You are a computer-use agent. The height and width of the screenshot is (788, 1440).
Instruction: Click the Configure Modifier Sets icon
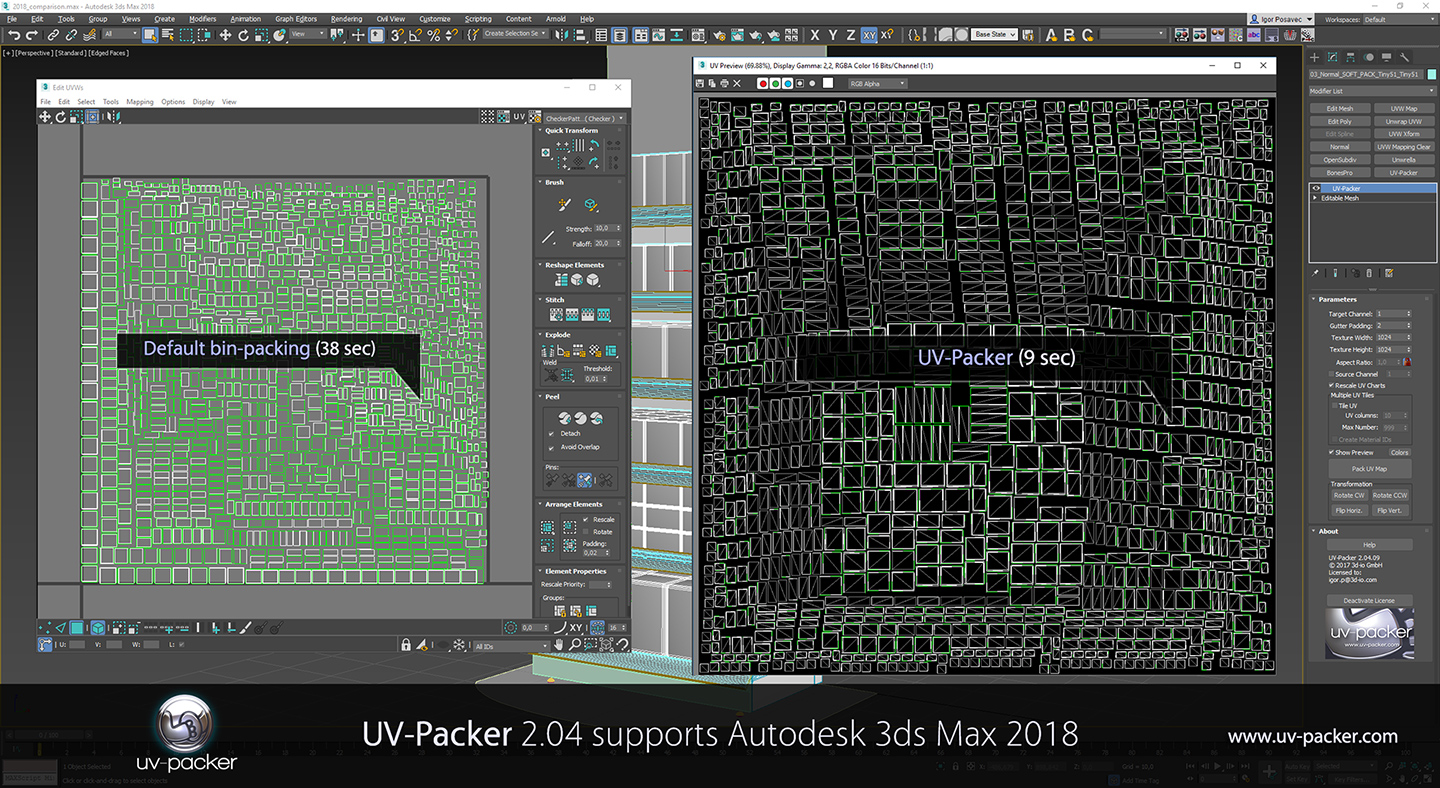pos(1388,272)
